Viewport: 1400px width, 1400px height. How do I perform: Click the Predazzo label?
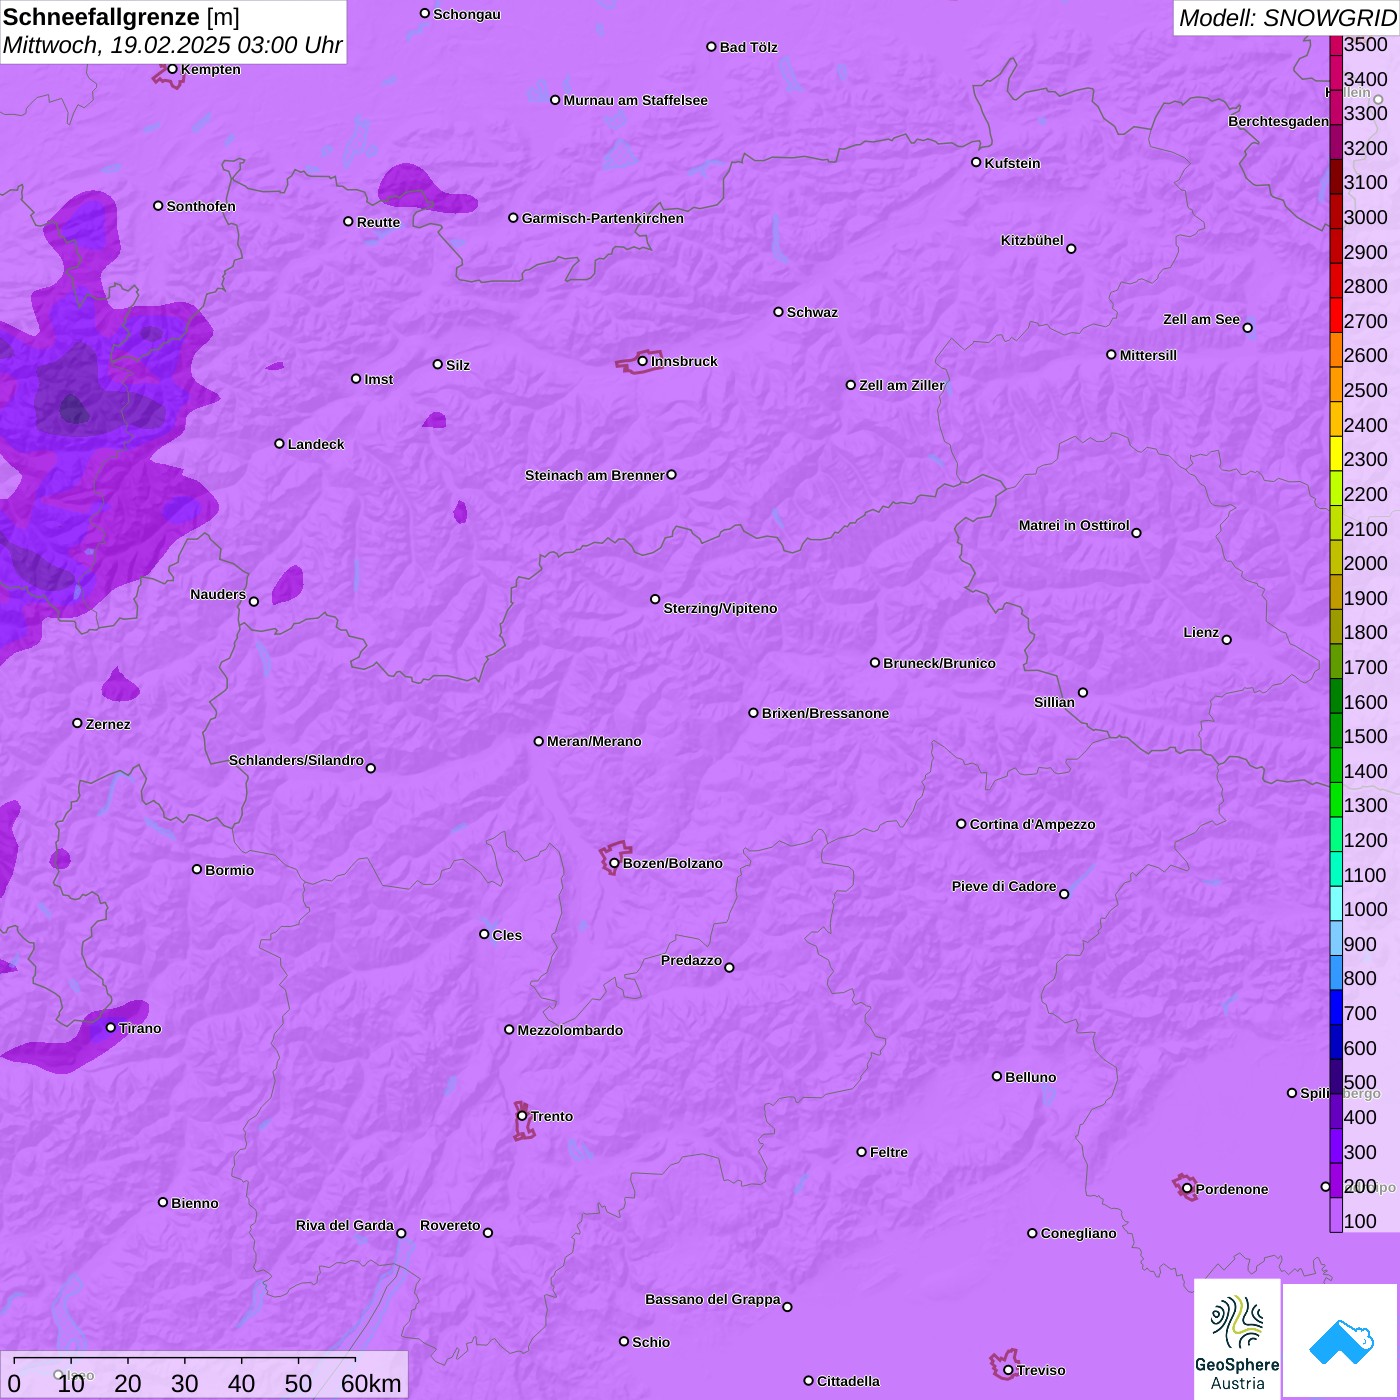pyautogui.click(x=691, y=960)
